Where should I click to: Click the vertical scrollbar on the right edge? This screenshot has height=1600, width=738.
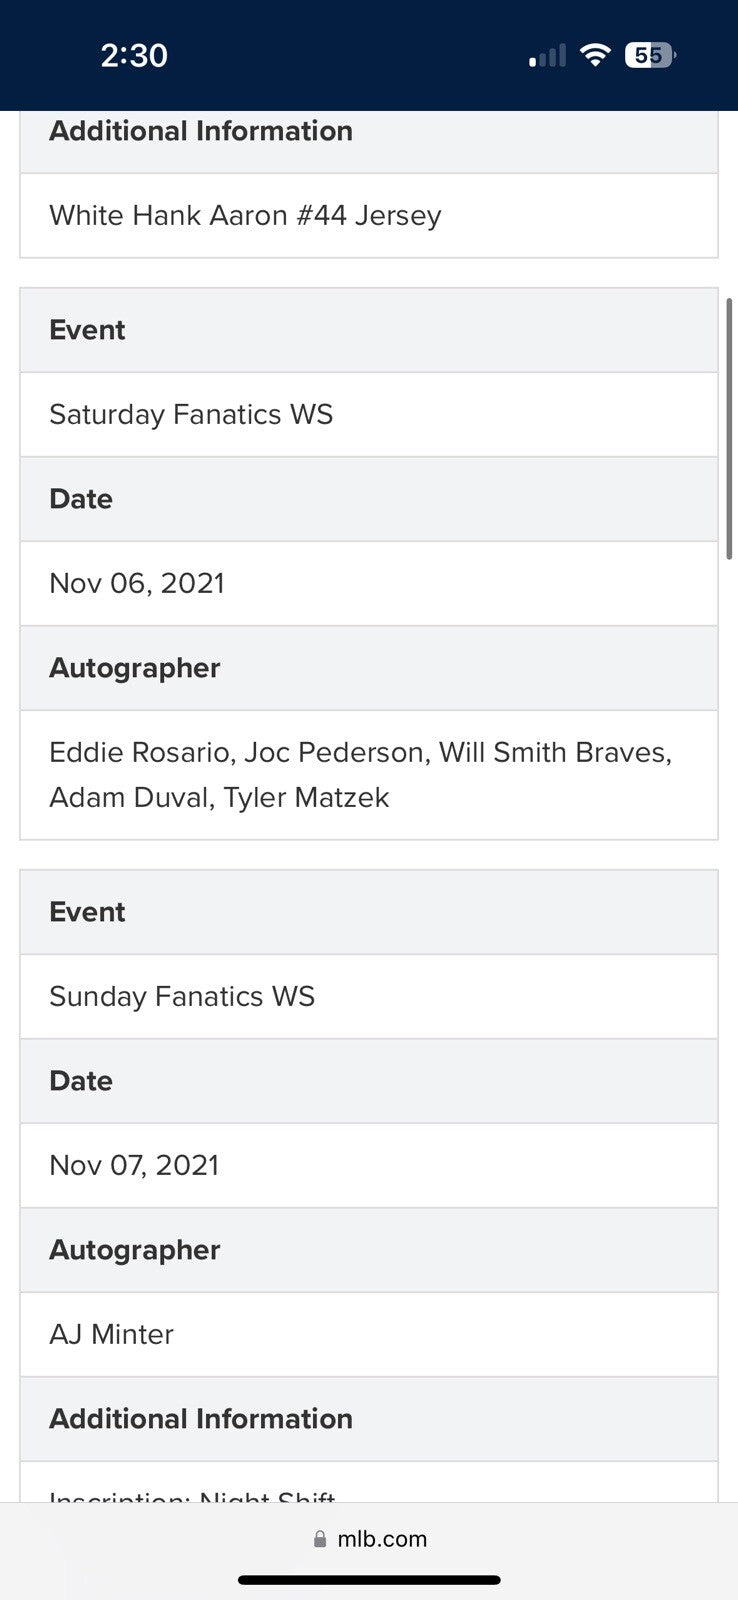730,430
